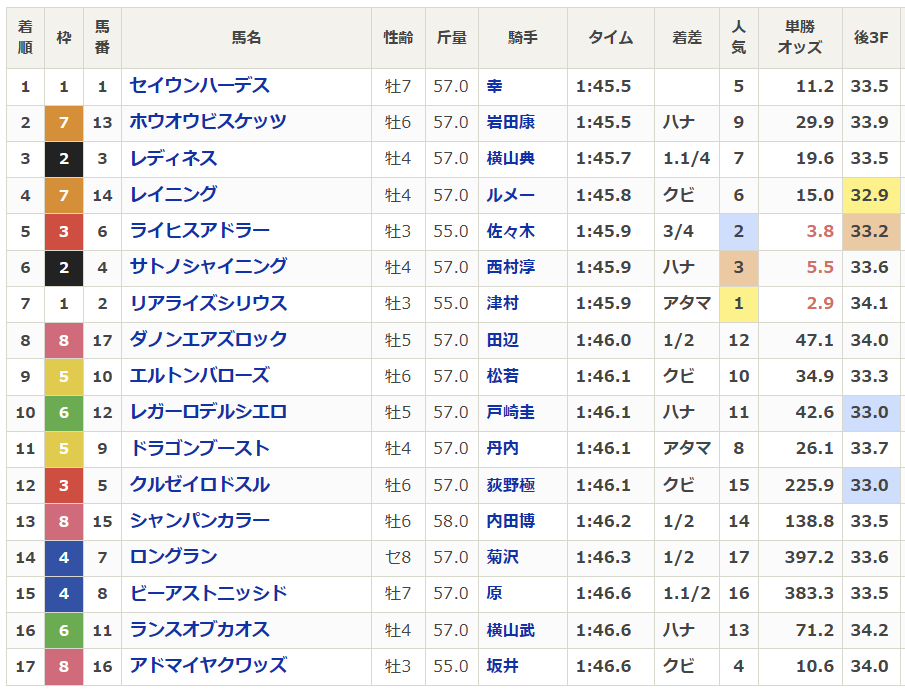This screenshot has height=692, width=905.
Task: Open jockey link 戸崎圭
Action: (x=510, y=412)
